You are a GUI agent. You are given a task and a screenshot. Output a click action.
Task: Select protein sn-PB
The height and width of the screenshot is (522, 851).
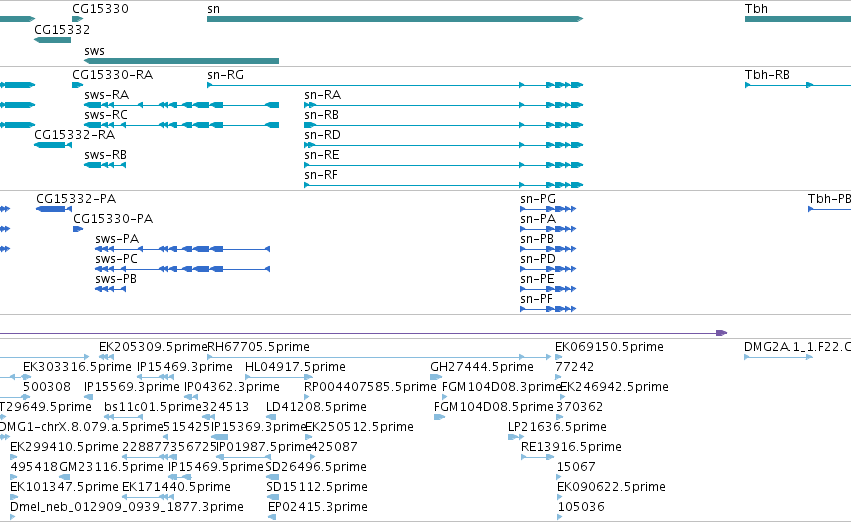(x=548, y=249)
